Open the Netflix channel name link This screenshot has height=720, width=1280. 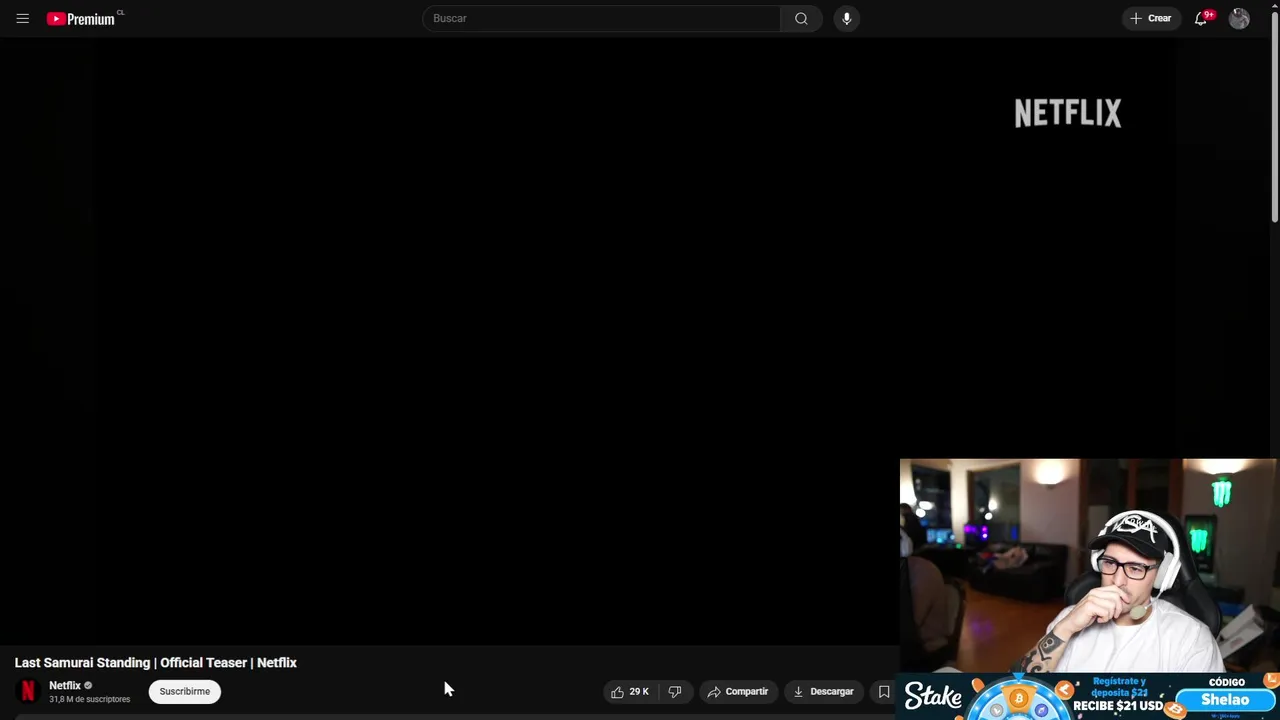[x=65, y=685]
